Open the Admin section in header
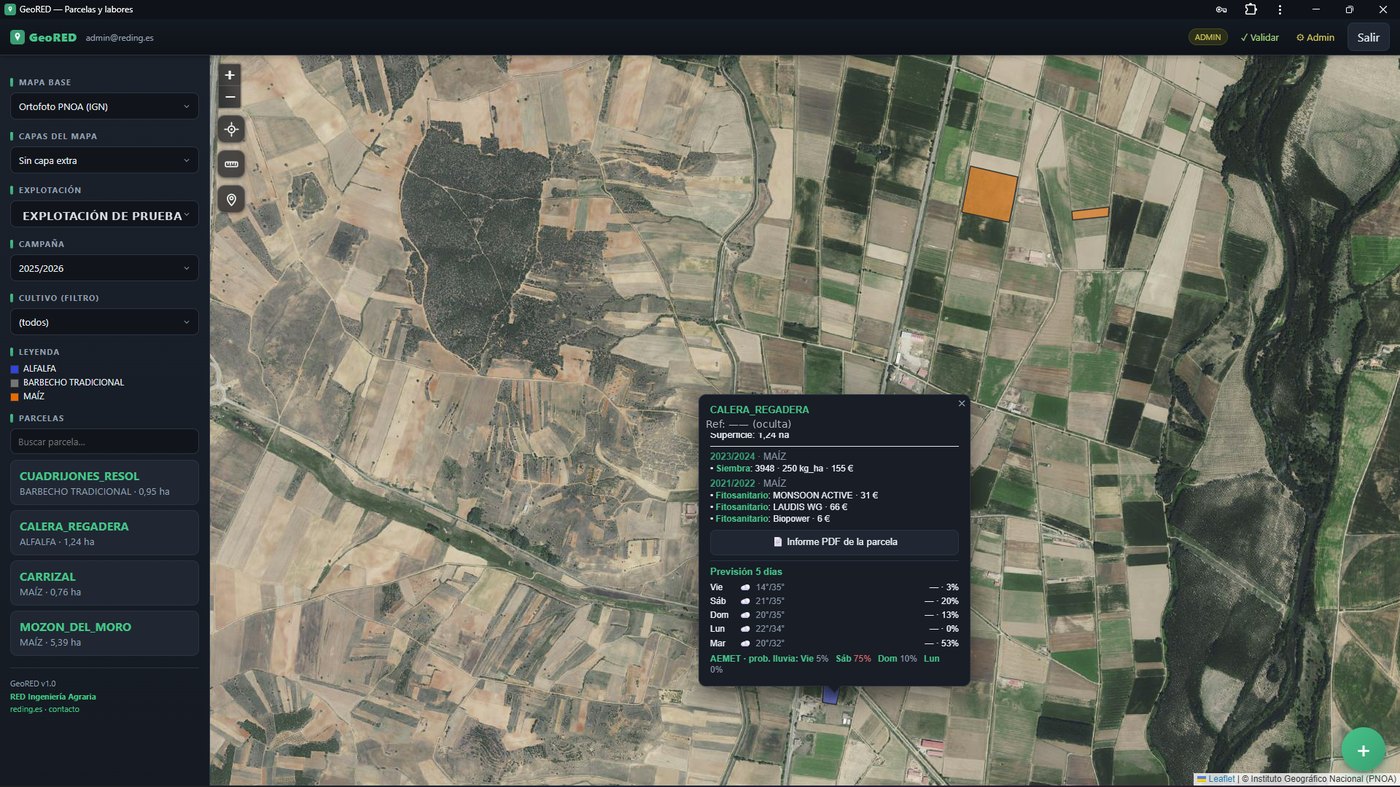The image size is (1400, 787). pos(1315,37)
